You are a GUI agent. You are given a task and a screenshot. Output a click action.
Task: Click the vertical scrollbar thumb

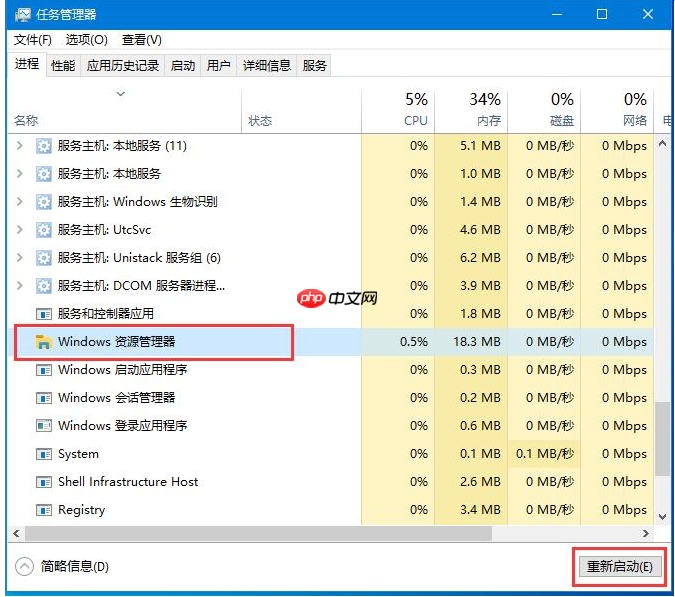tap(663, 439)
